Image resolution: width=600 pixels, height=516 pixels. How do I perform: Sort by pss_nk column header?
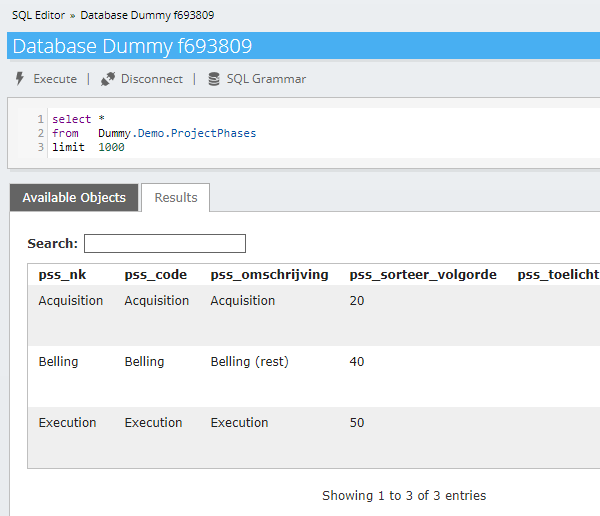coord(62,274)
